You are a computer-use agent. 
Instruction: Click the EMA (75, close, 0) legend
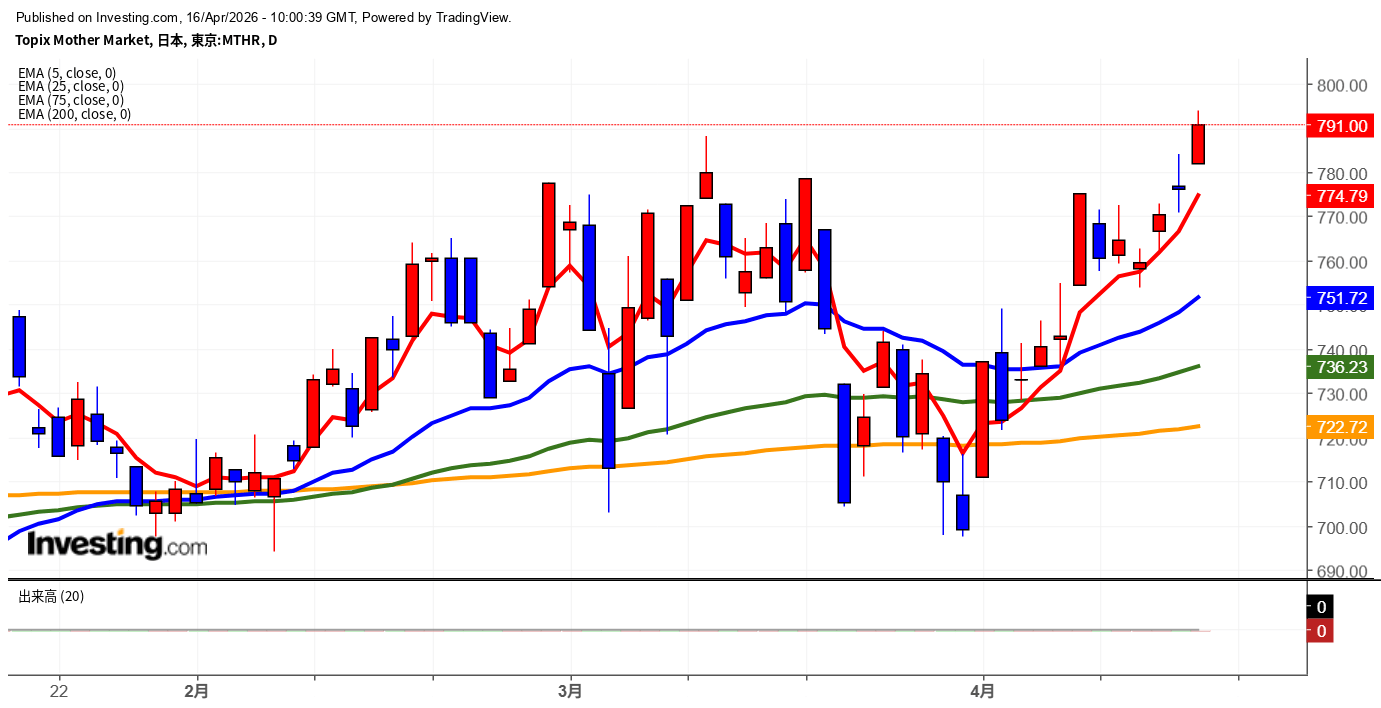[70, 100]
